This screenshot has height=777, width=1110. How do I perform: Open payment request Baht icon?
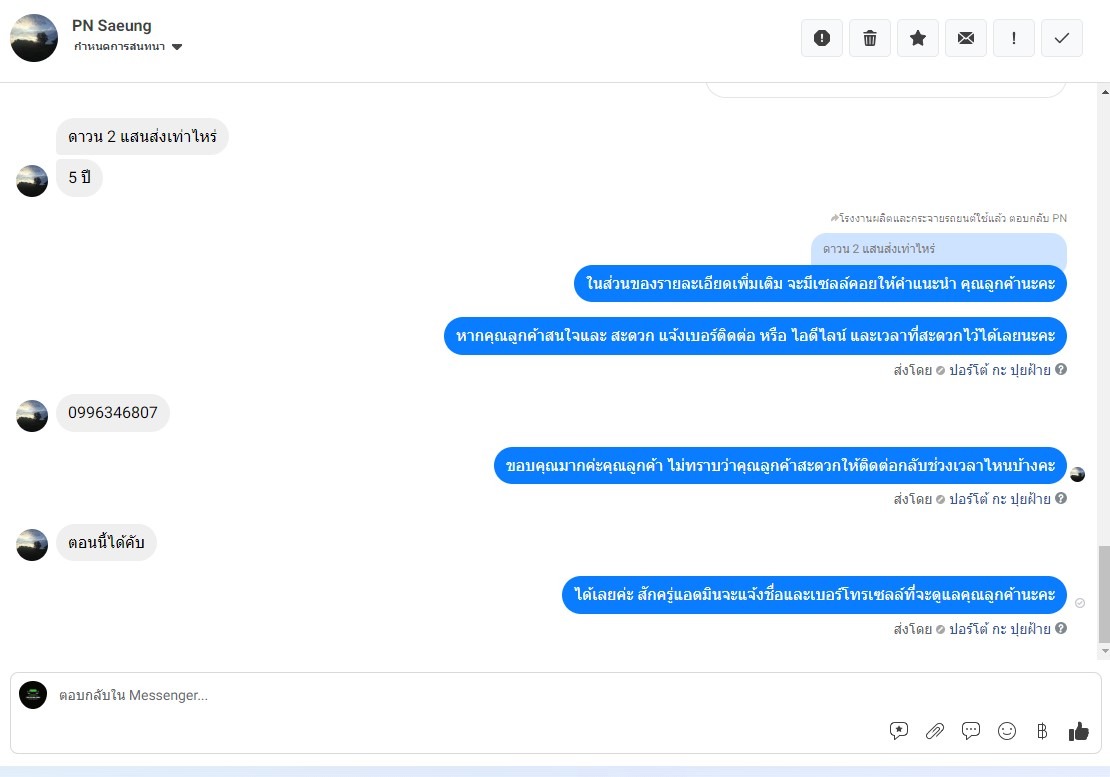1042,731
